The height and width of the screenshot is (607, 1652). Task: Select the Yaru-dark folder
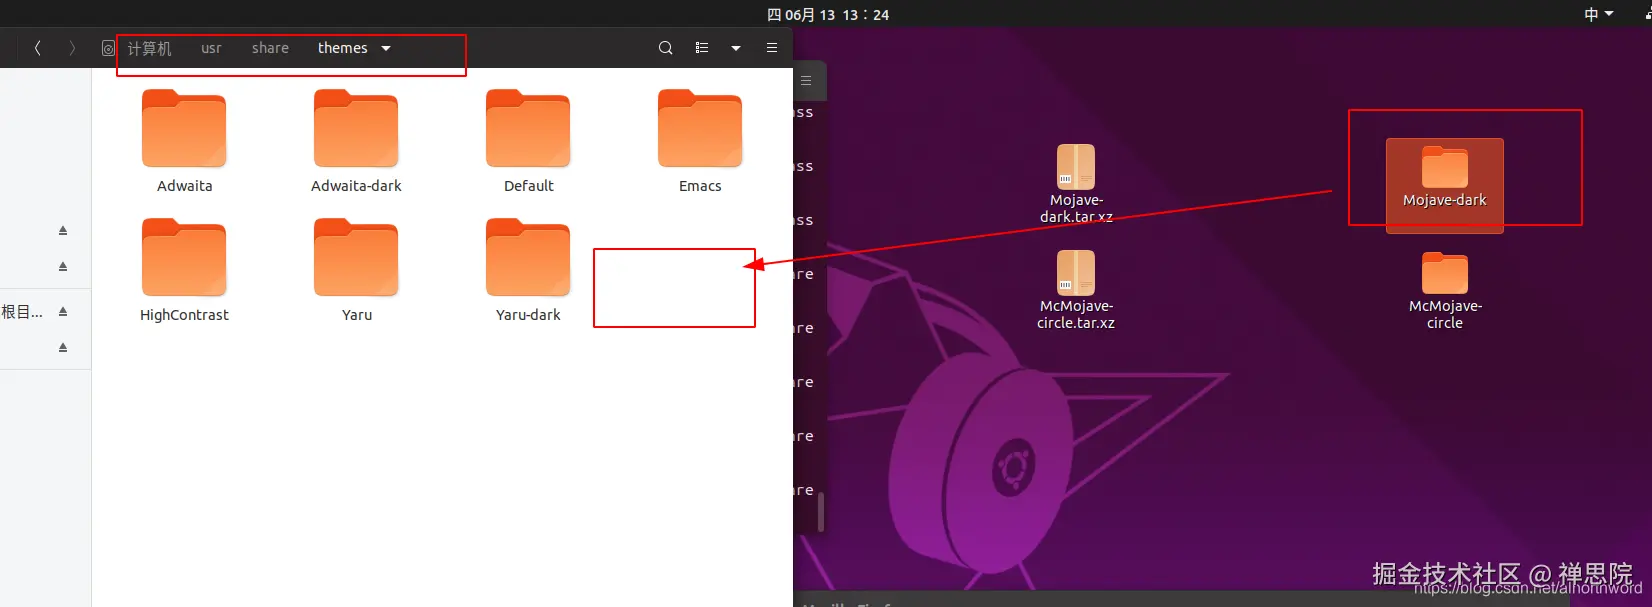[x=528, y=270]
